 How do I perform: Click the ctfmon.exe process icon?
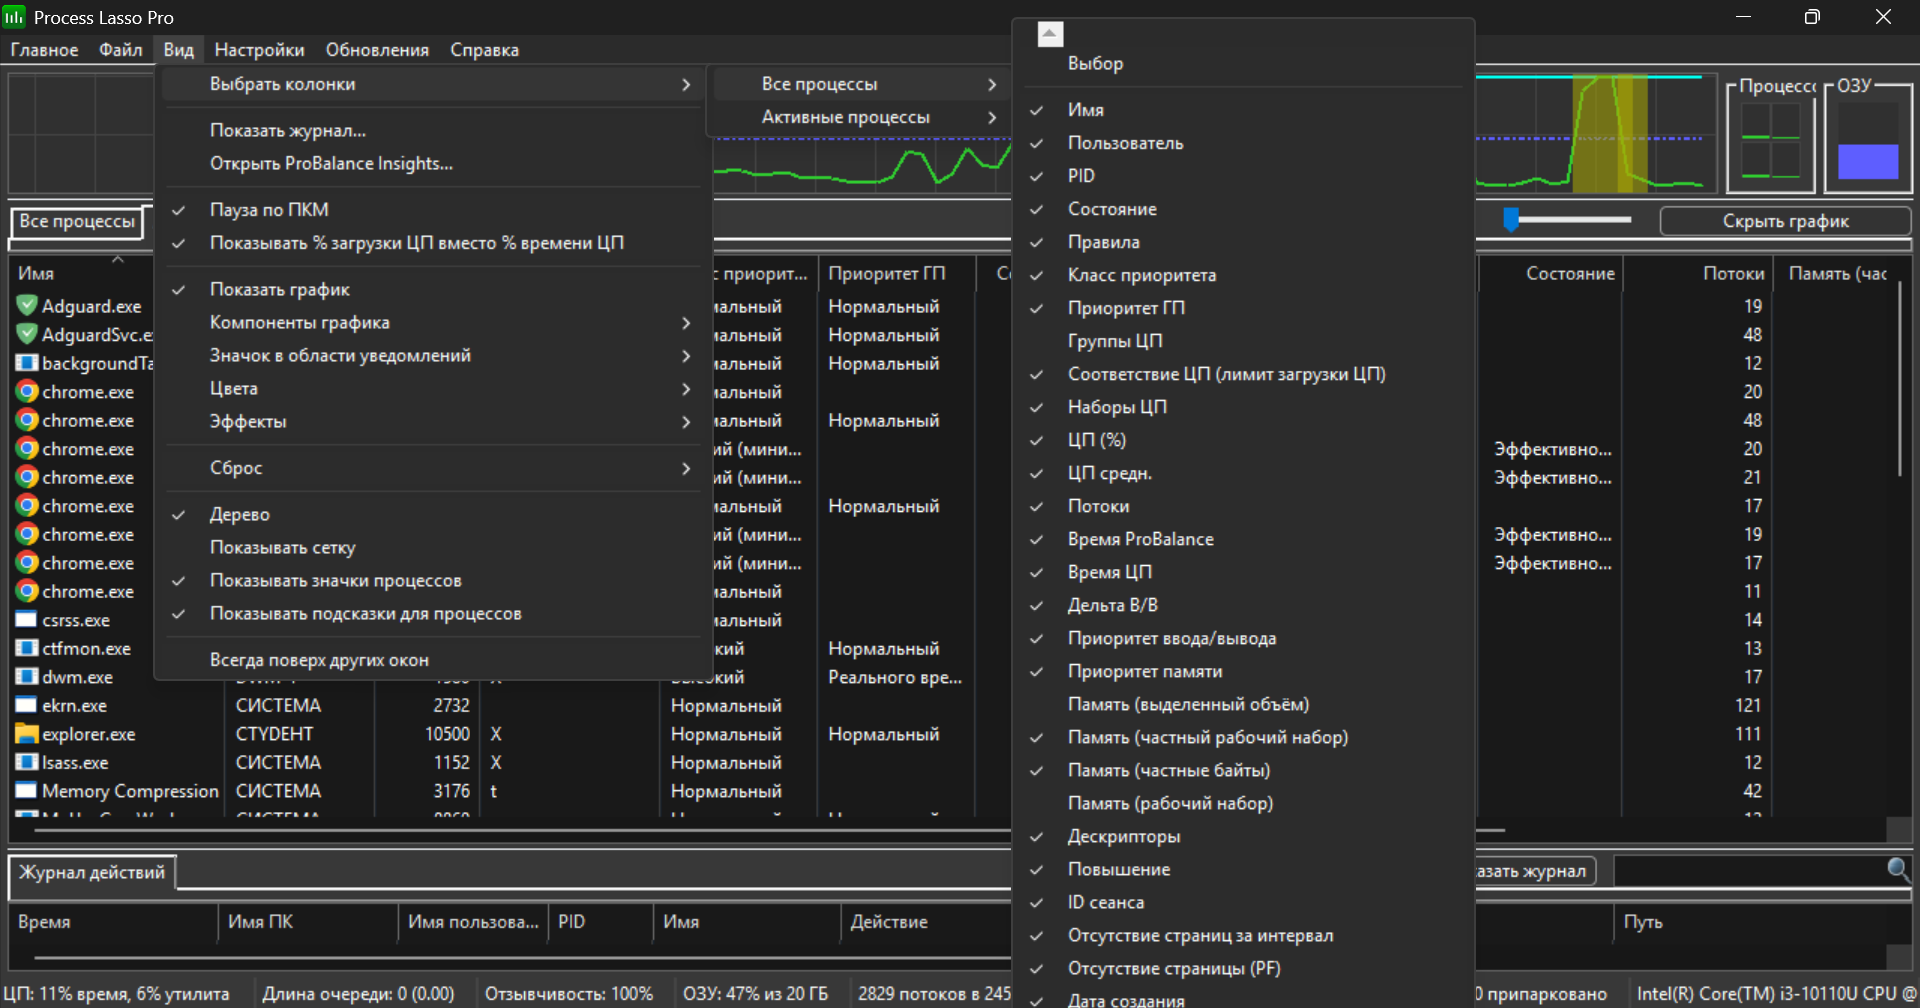pos(27,648)
